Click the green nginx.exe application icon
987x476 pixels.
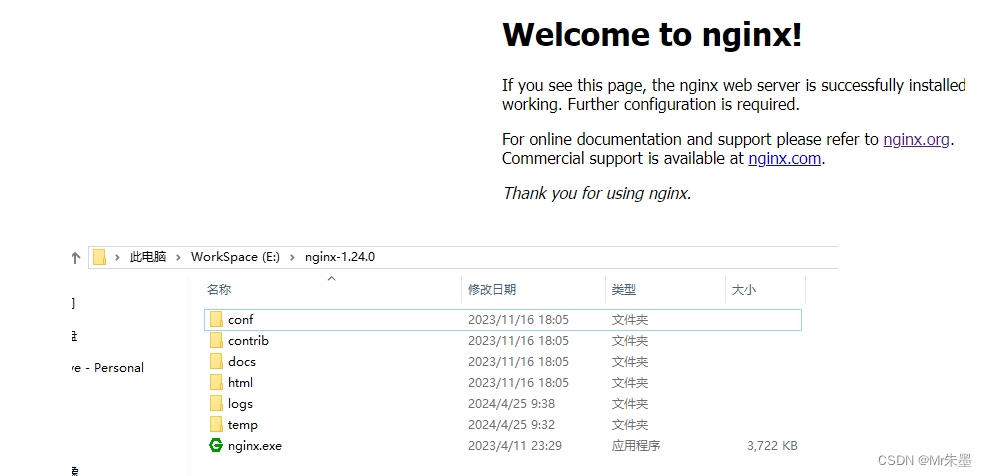click(216, 445)
